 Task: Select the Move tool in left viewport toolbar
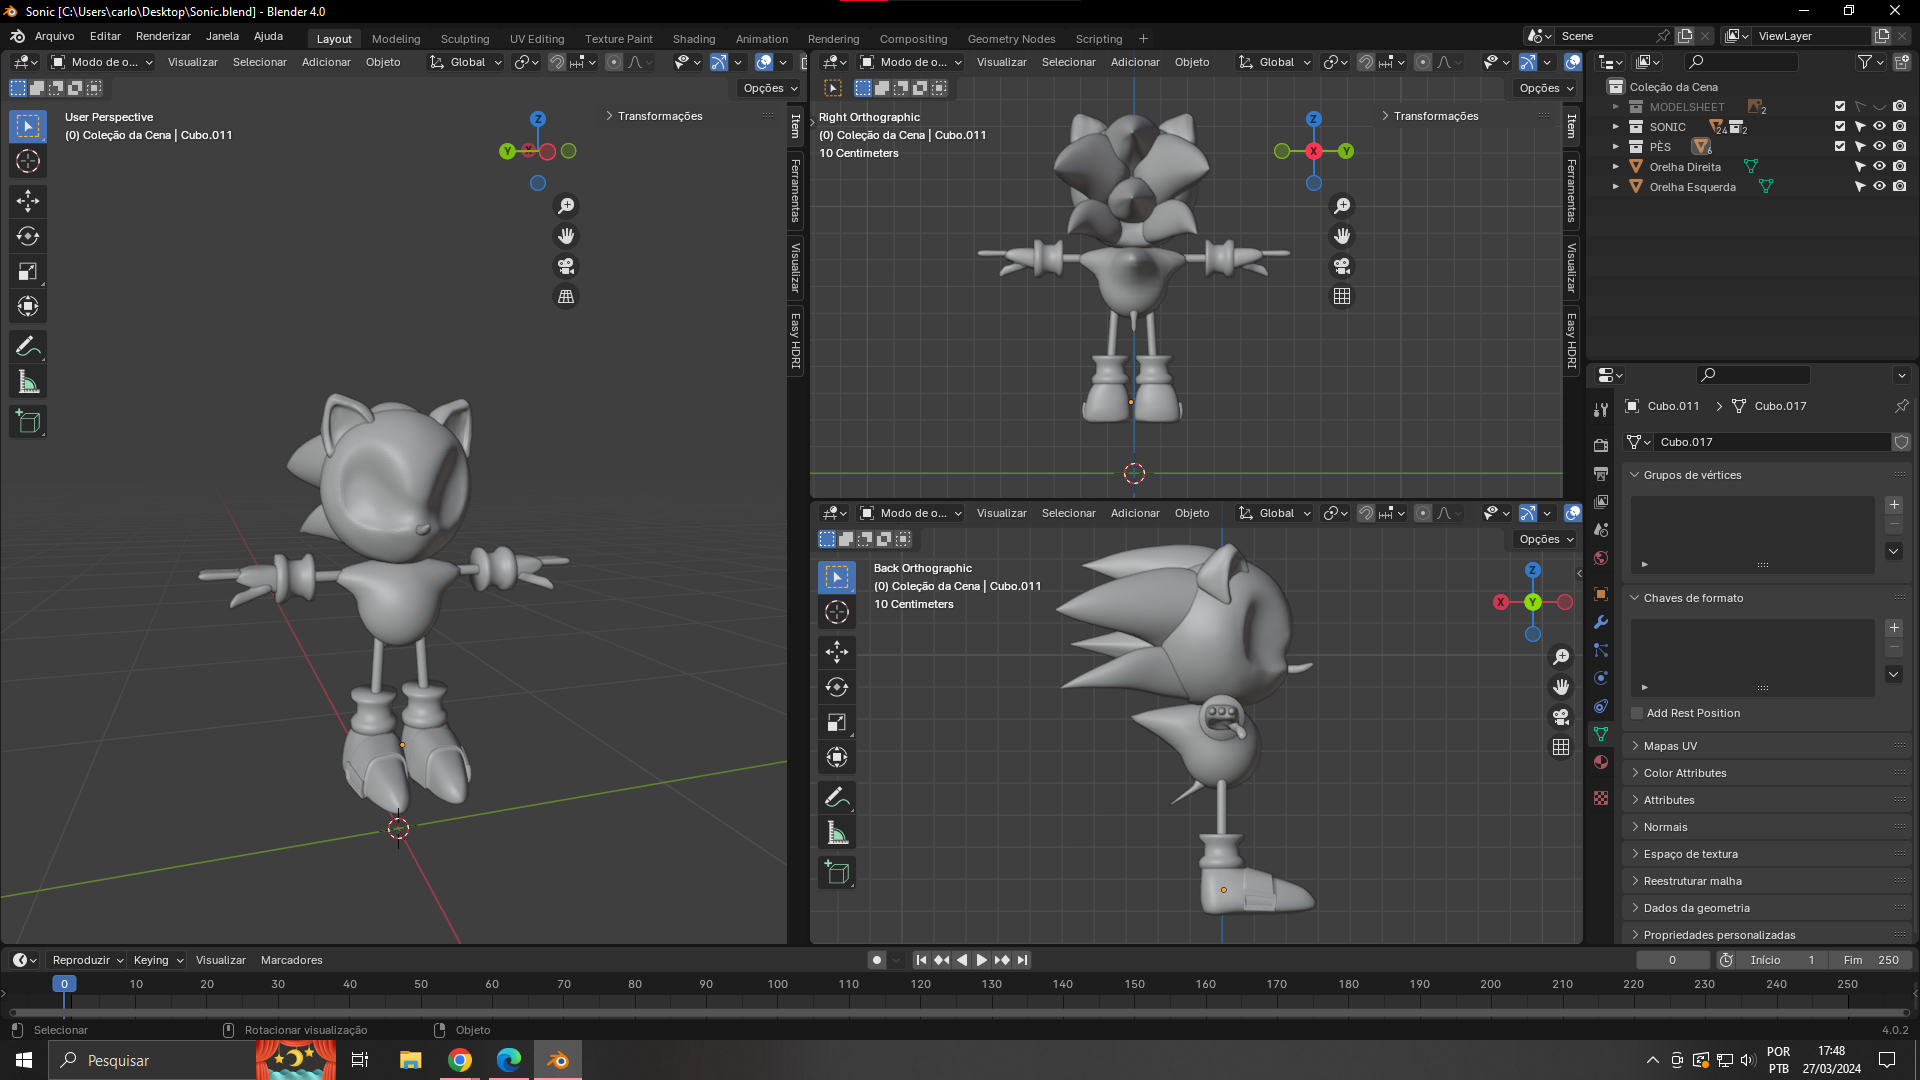pyautogui.click(x=28, y=201)
